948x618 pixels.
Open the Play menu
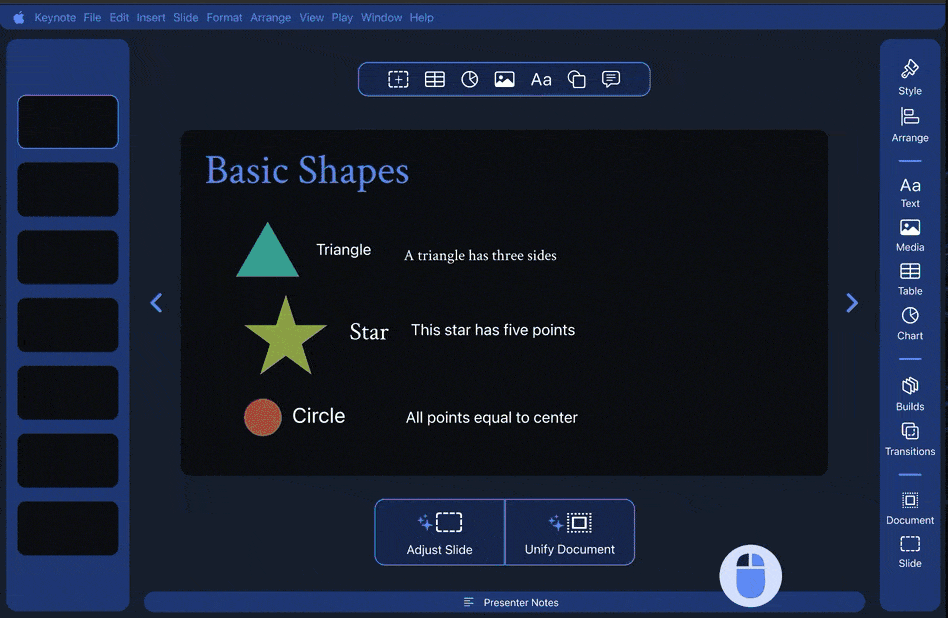click(x=342, y=18)
